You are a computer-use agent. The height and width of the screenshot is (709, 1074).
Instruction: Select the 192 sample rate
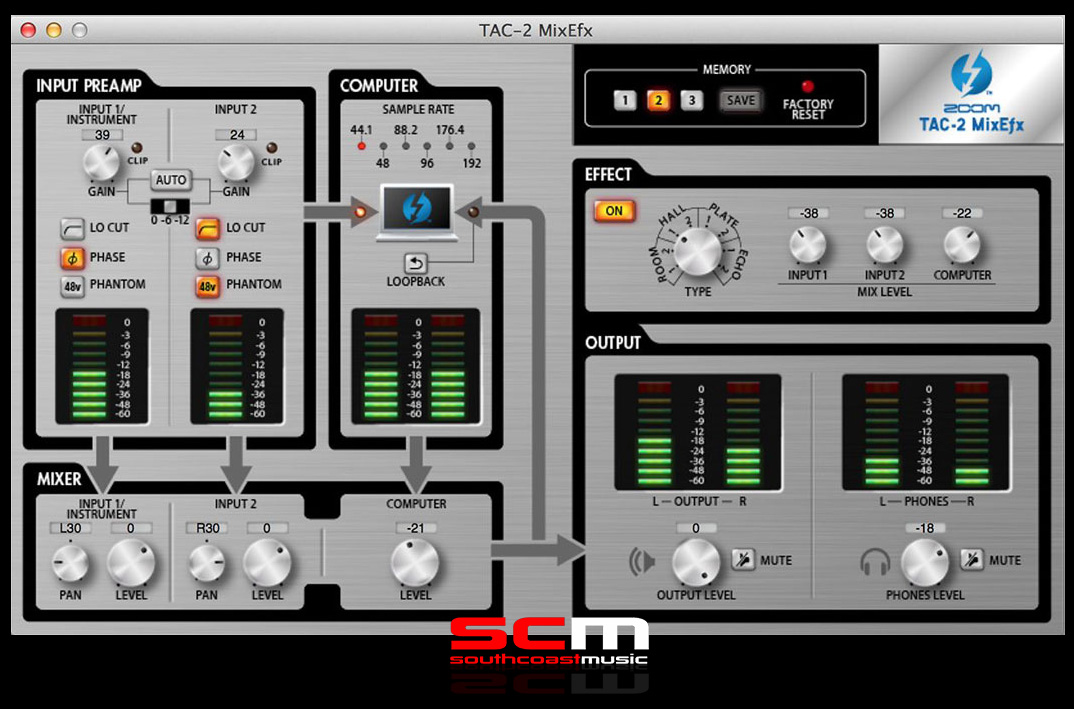click(471, 146)
